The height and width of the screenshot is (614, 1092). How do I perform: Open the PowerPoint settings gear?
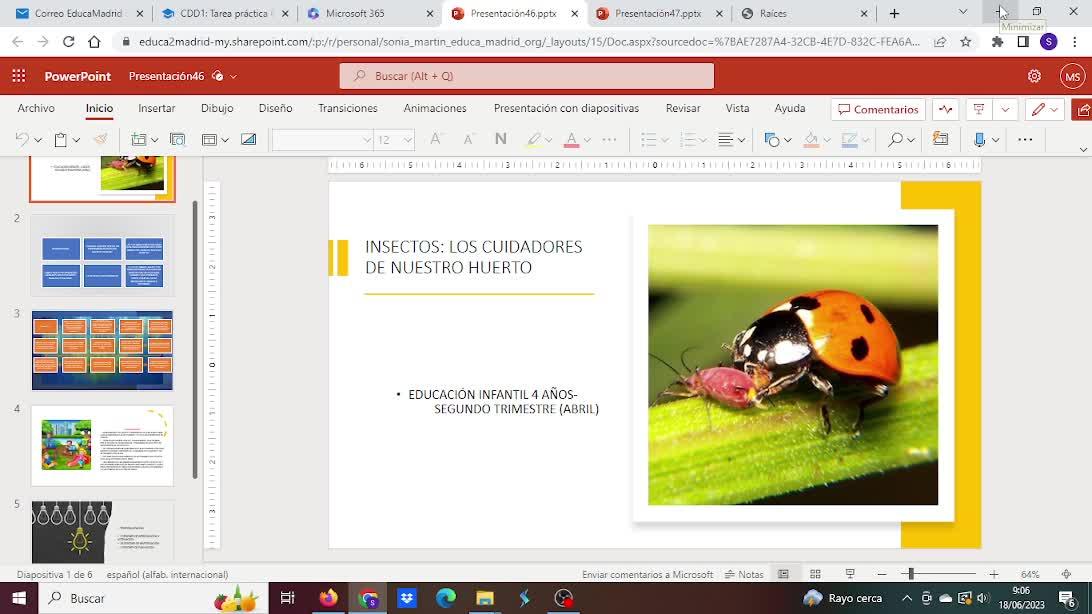pos(1034,76)
